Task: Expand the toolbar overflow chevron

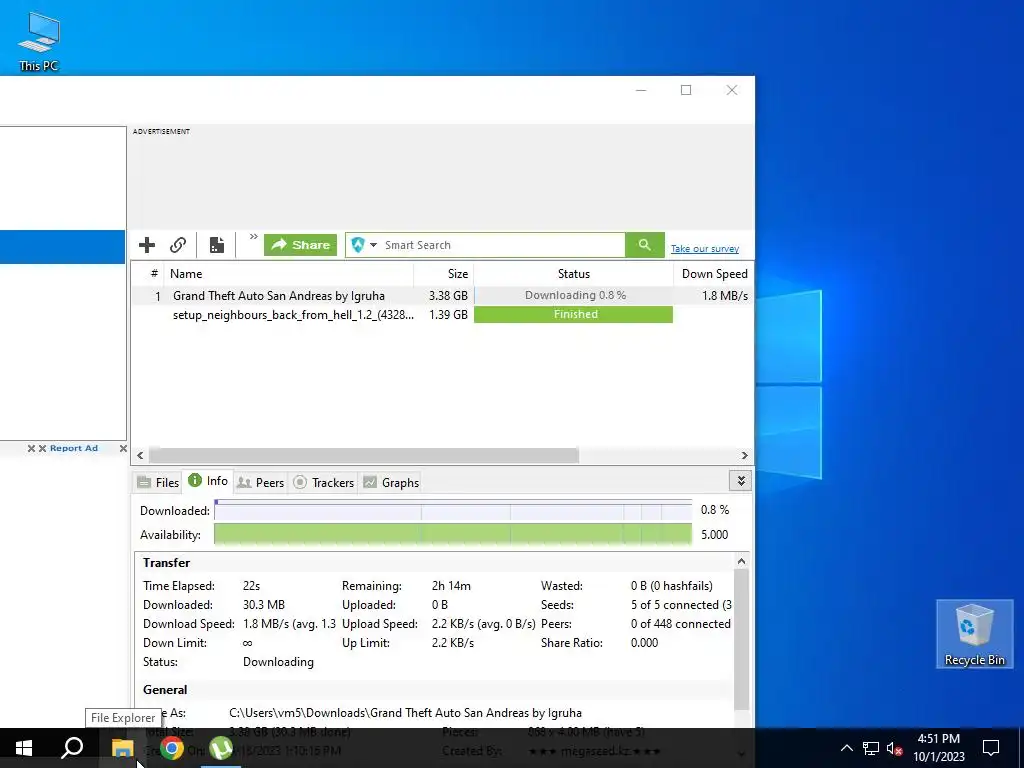Action: point(253,236)
